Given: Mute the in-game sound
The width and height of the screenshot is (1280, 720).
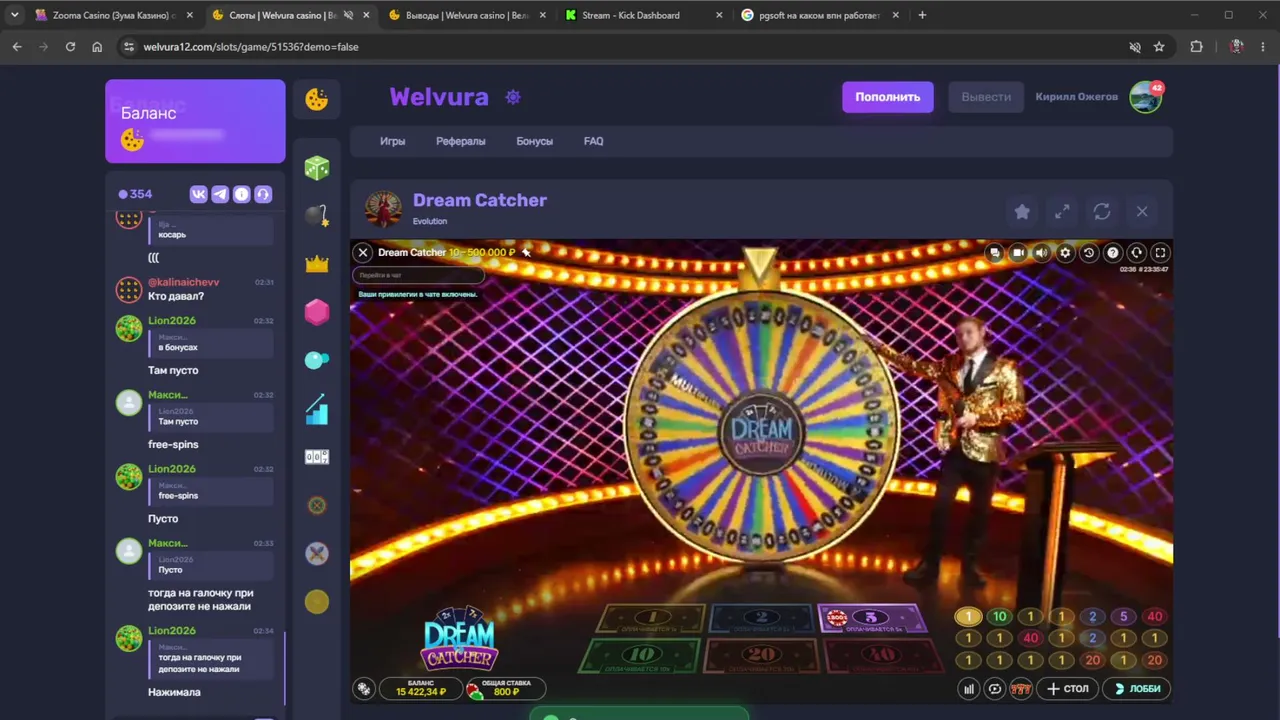Looking at the screenshot, I should pyautogui.click(x=1041, y=253).
